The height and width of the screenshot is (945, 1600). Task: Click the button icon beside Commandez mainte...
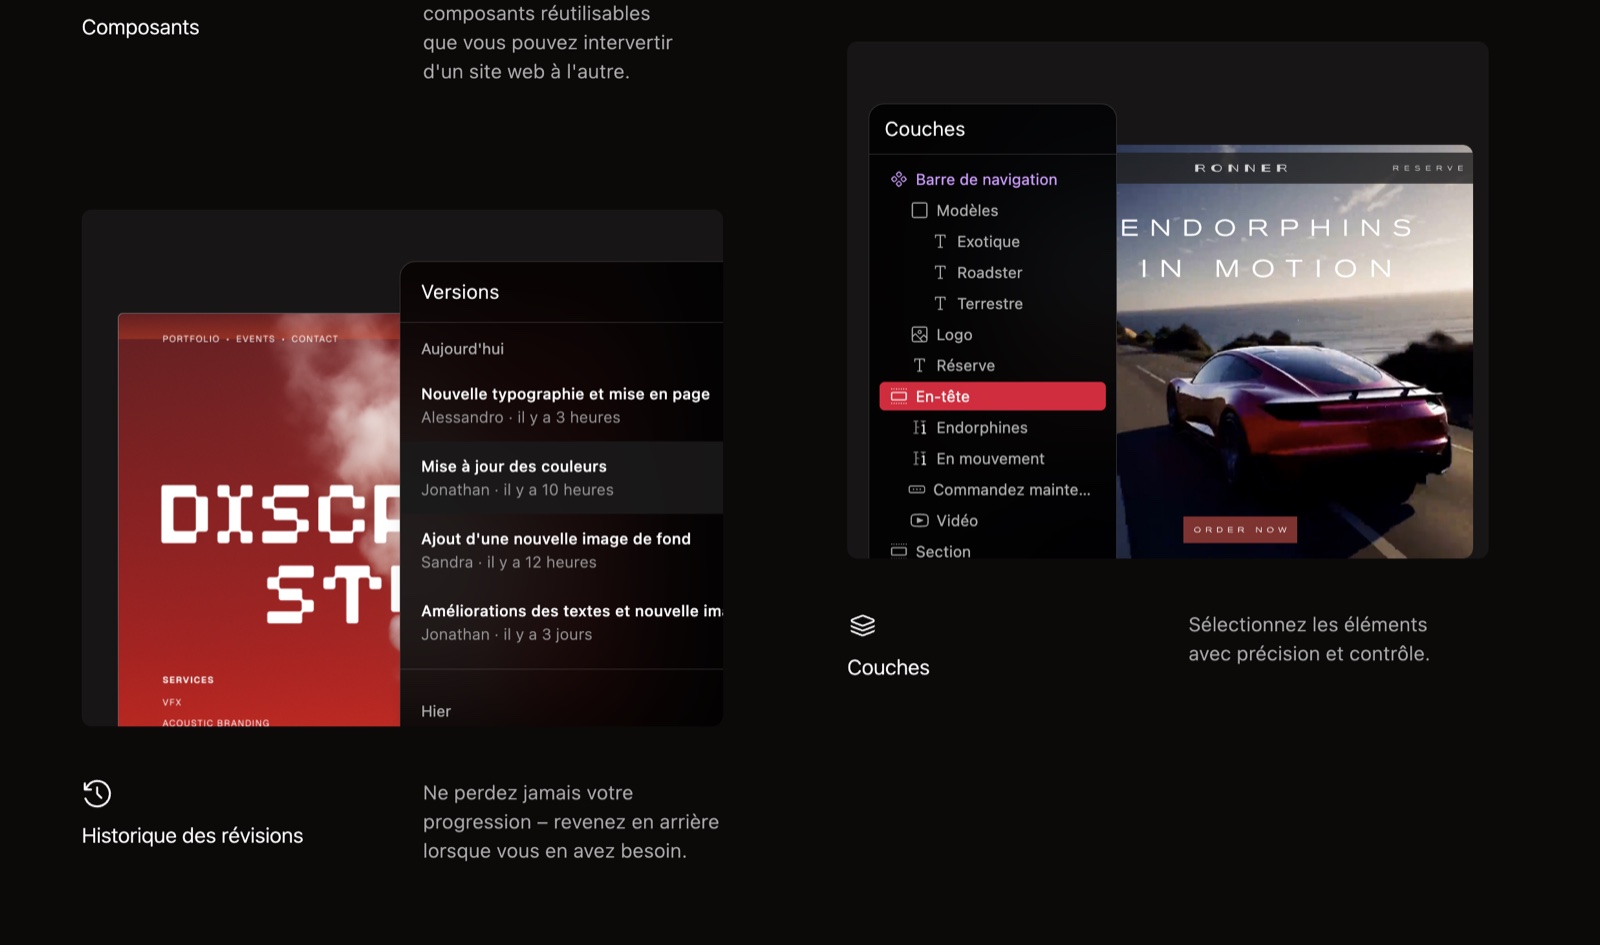[916, 489]
